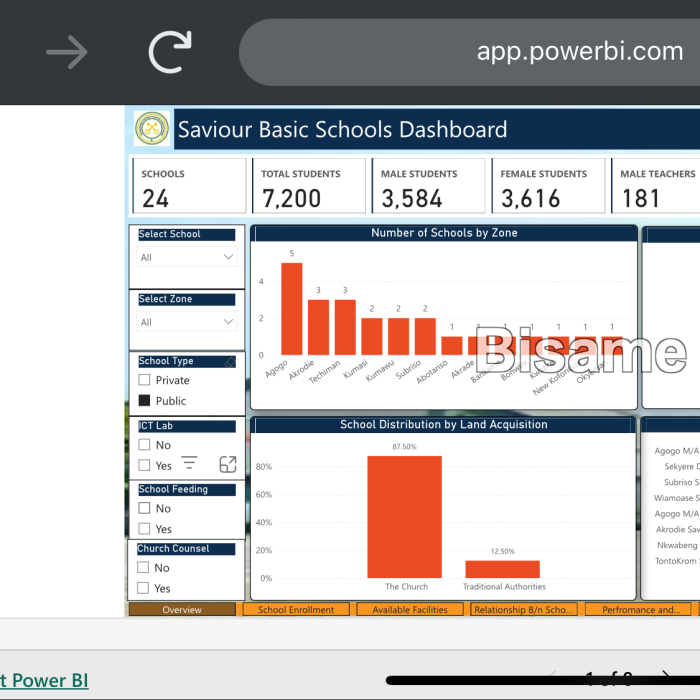Click the Male Students 3,584 card

click(429, 186)
